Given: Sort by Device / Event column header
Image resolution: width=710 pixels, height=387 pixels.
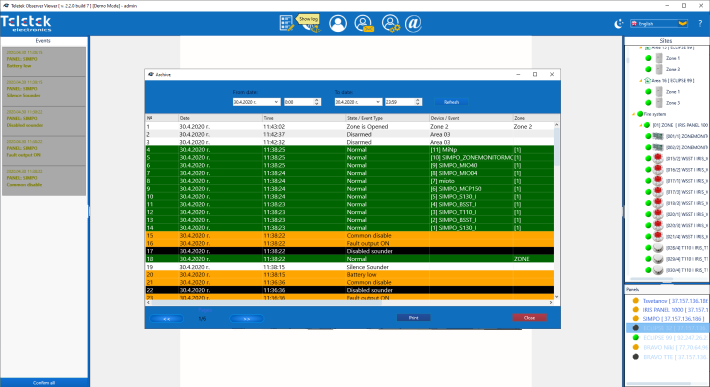Looking at the screenshot, I should (x=471, y=118).
